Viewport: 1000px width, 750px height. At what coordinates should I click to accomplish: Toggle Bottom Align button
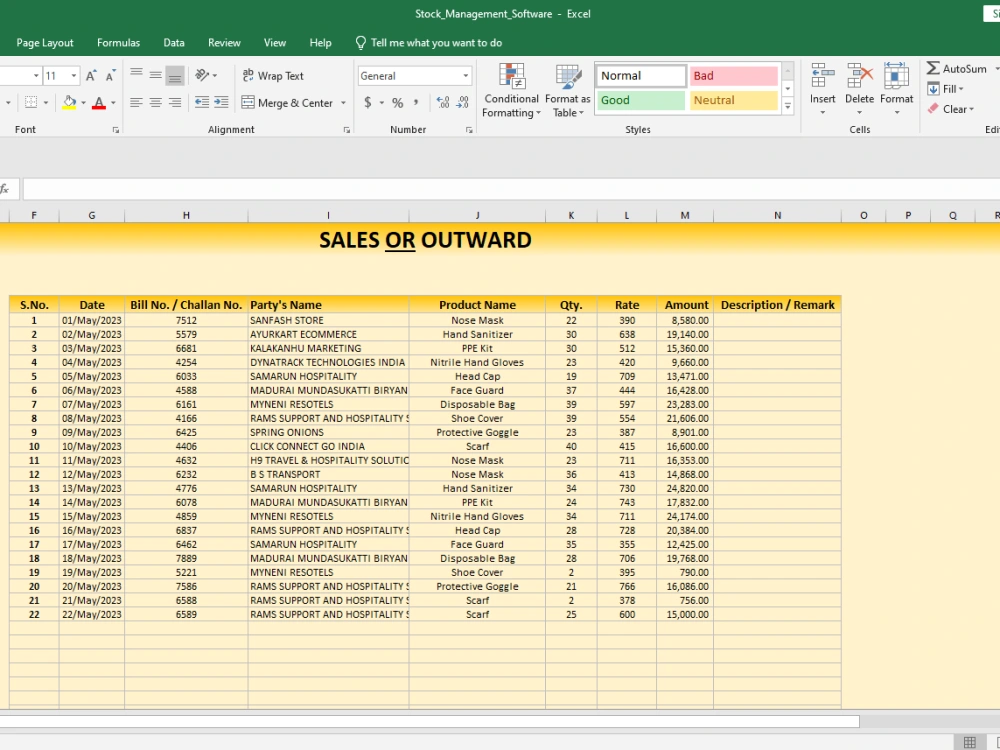(175, 76)
